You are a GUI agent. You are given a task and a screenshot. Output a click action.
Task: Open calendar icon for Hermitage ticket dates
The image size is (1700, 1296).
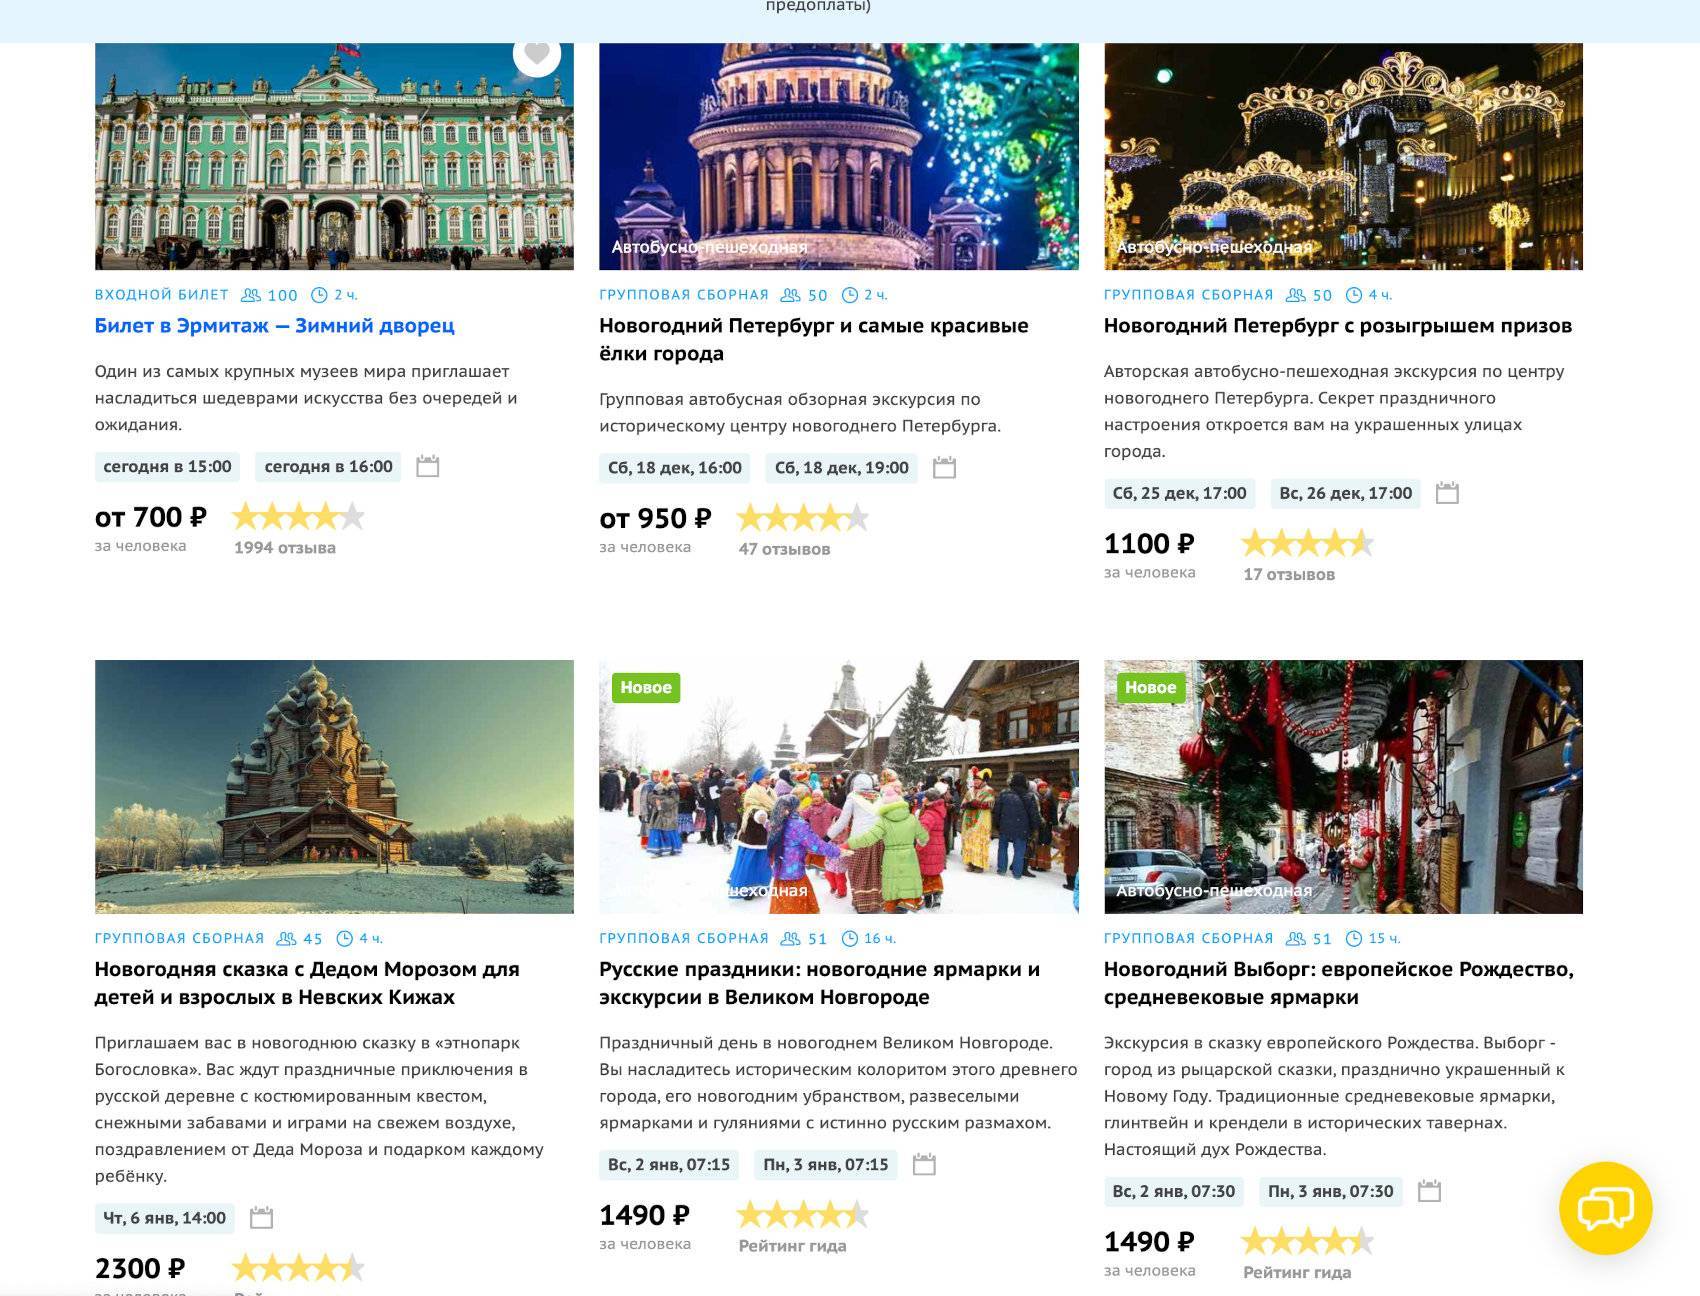427,467
